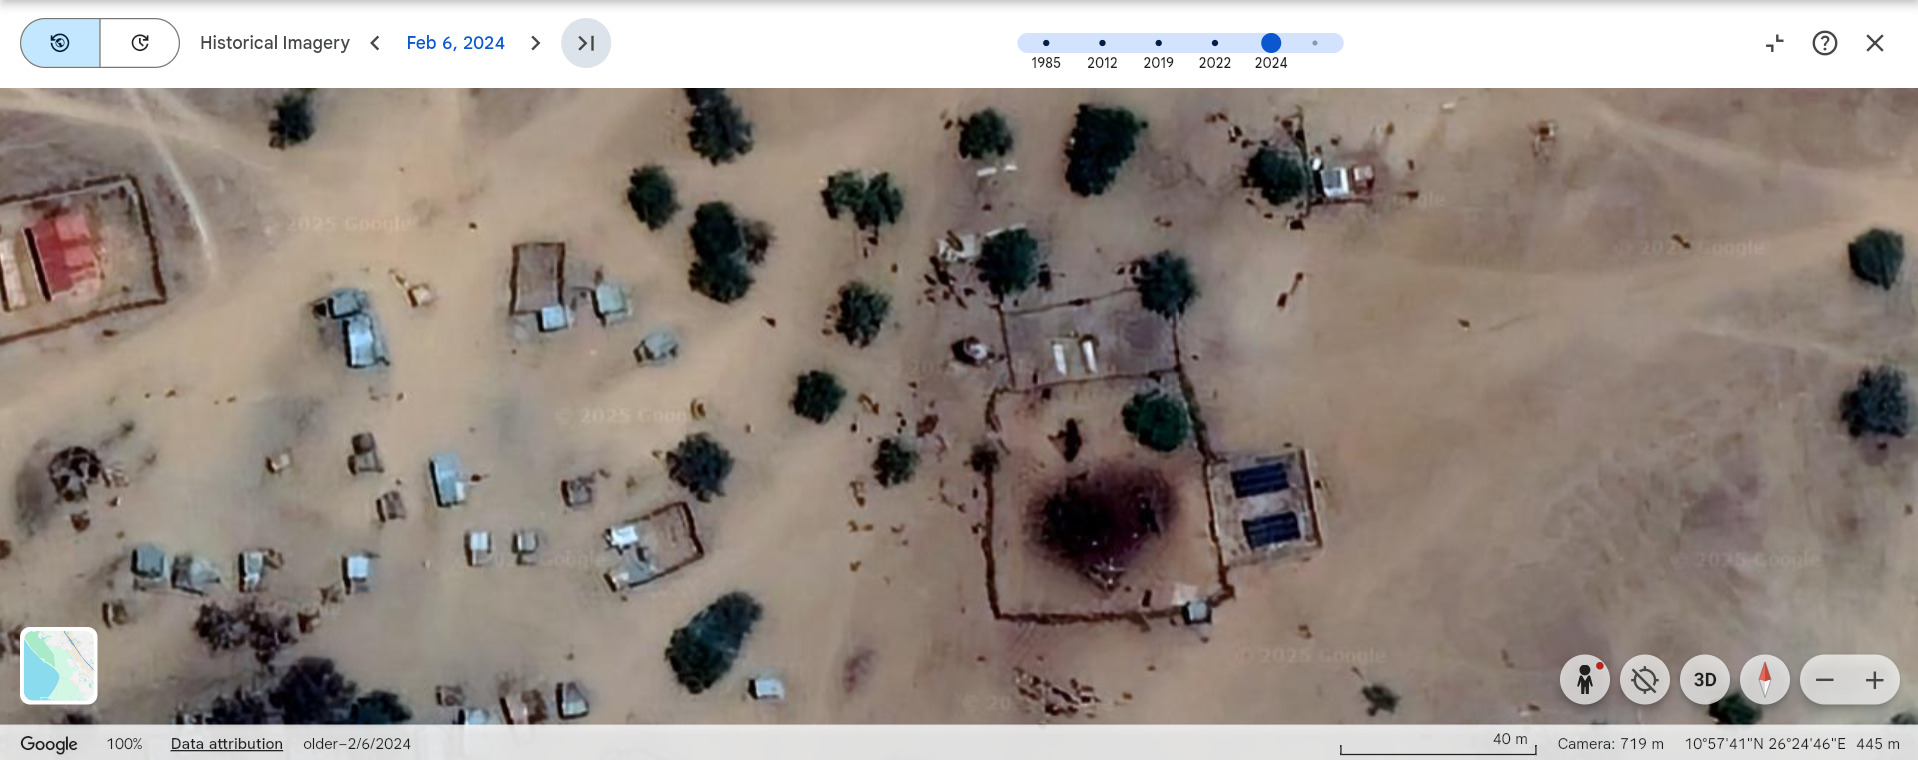The width and height of the screenshot is (1918, 760).
Task: Select the 1985 timeline marker
Action: 1046,43
